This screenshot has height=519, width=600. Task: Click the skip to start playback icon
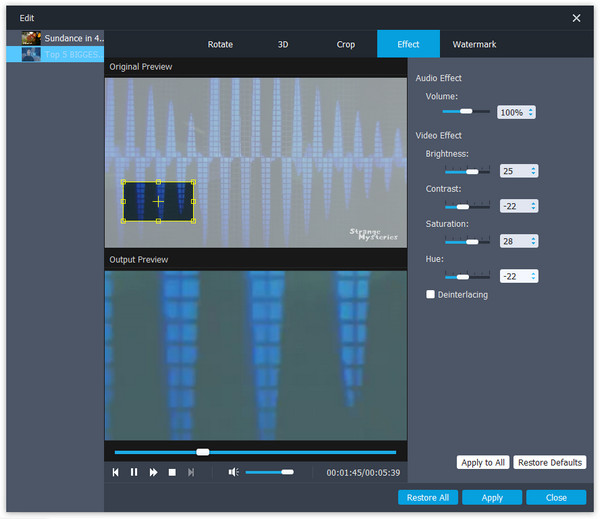115,472
